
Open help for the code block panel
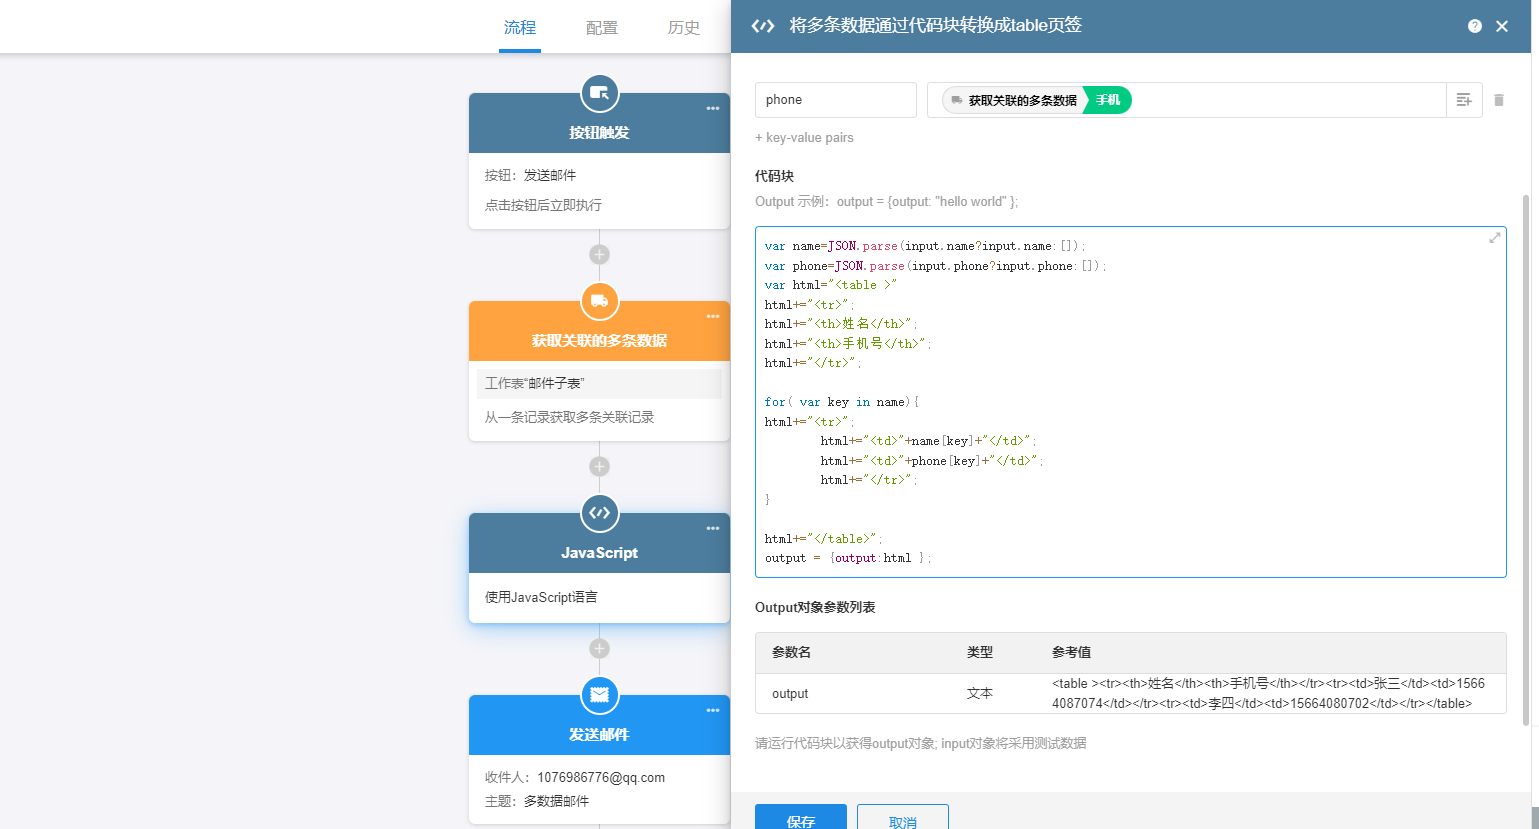tap(1474, 26)
